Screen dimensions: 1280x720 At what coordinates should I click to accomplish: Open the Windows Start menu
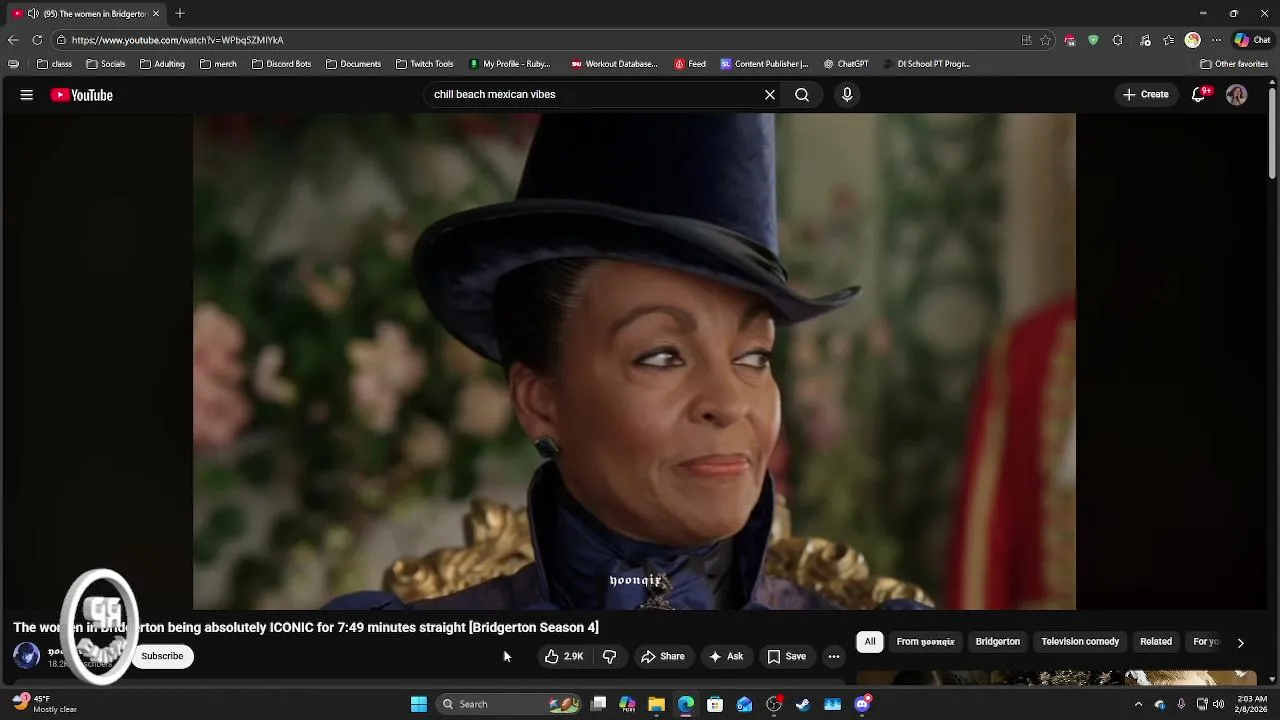click(419, 704)
